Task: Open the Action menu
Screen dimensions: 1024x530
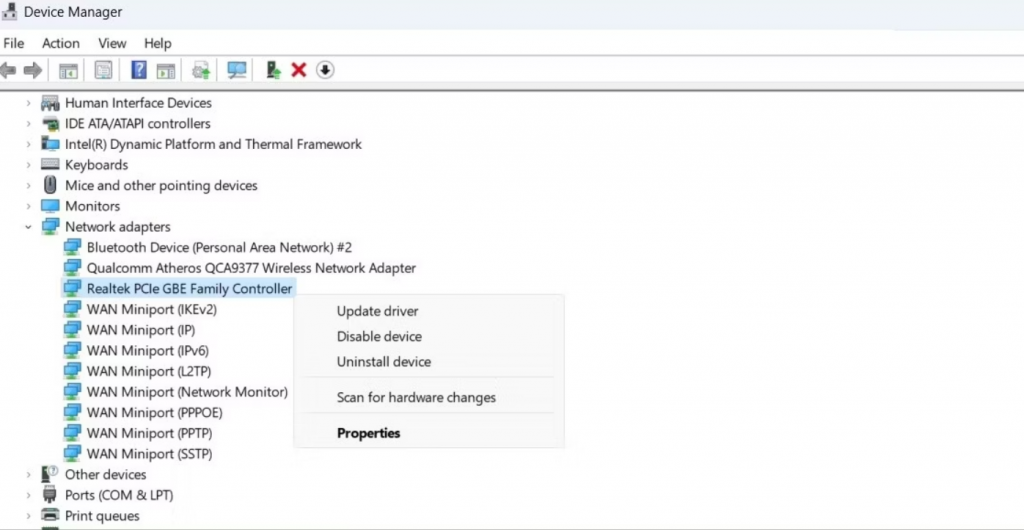Action: (60, 43)
